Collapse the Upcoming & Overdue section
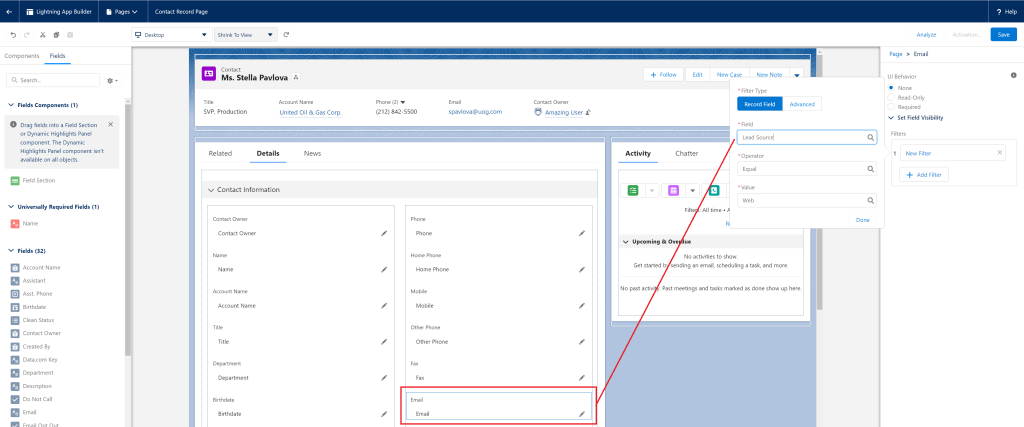The height and width of the screenshot is (427, 1024). pyautogui.click(x=626, y=242)
